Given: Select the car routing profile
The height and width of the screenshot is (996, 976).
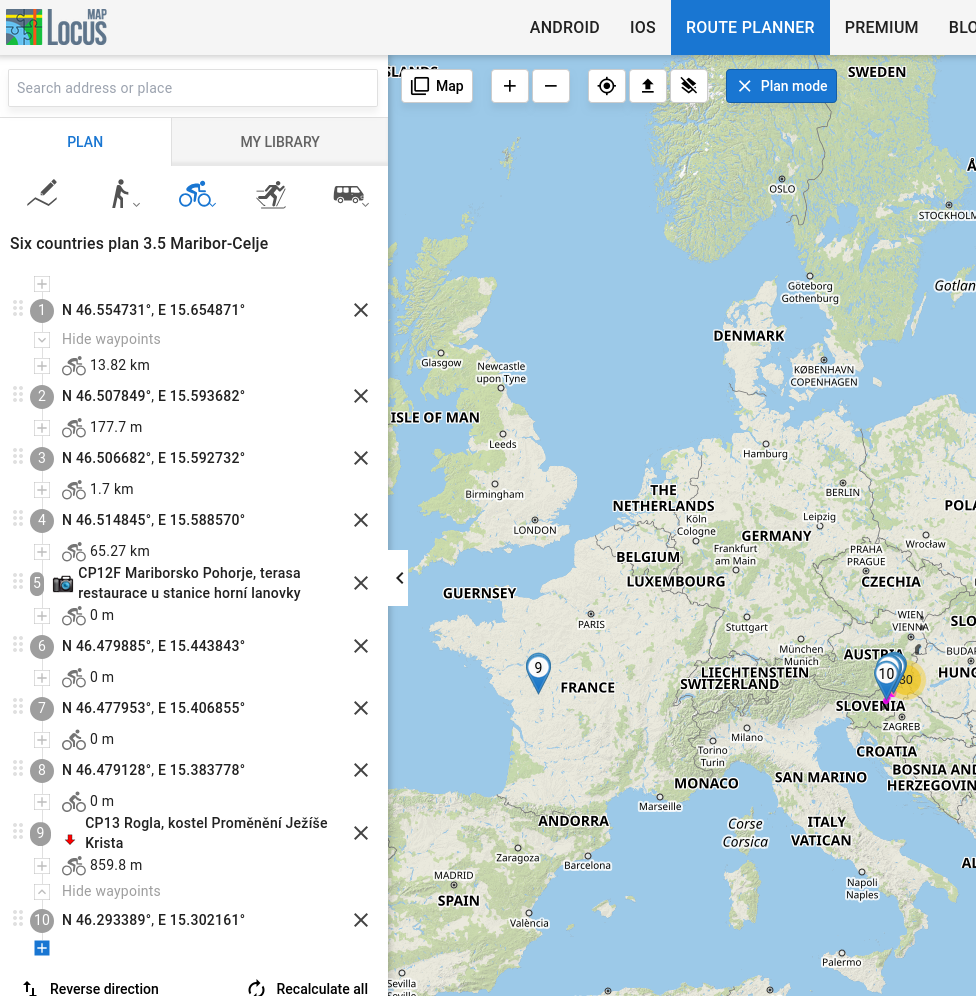Looking at the screenshot, I should pos(348,194).
